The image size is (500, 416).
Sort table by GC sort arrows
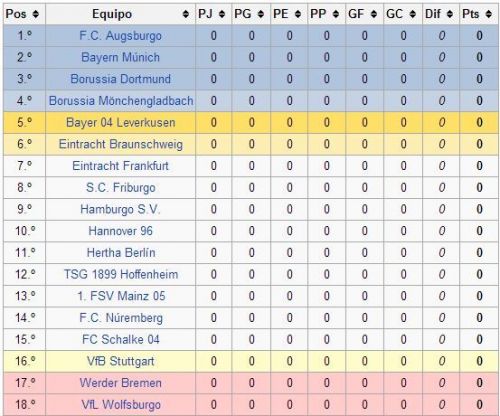click(413, 14)
